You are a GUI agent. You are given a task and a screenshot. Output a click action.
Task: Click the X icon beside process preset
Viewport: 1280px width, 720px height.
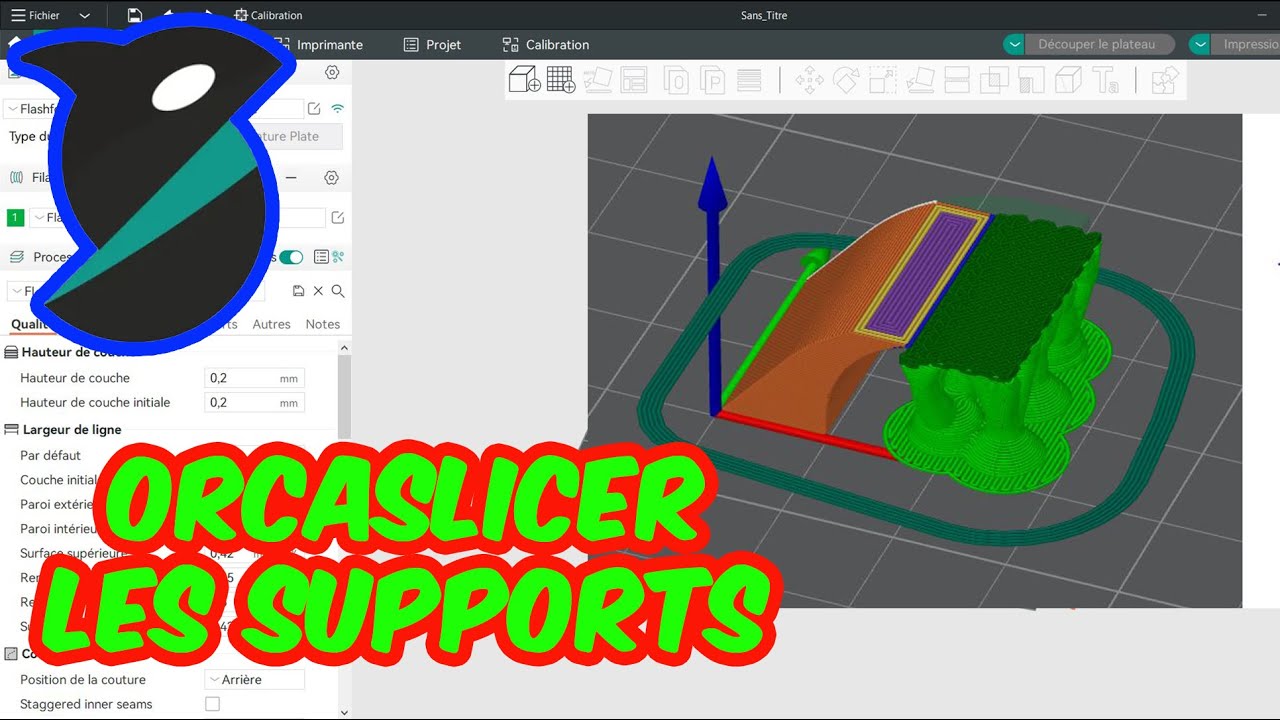[318, 291]
